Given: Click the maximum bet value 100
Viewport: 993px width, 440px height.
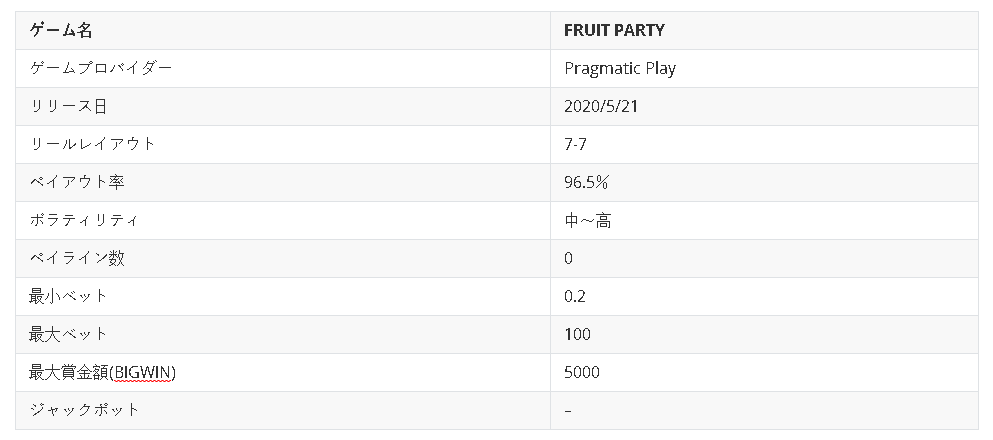Looking at the screenshot, I should click(577, 334).
